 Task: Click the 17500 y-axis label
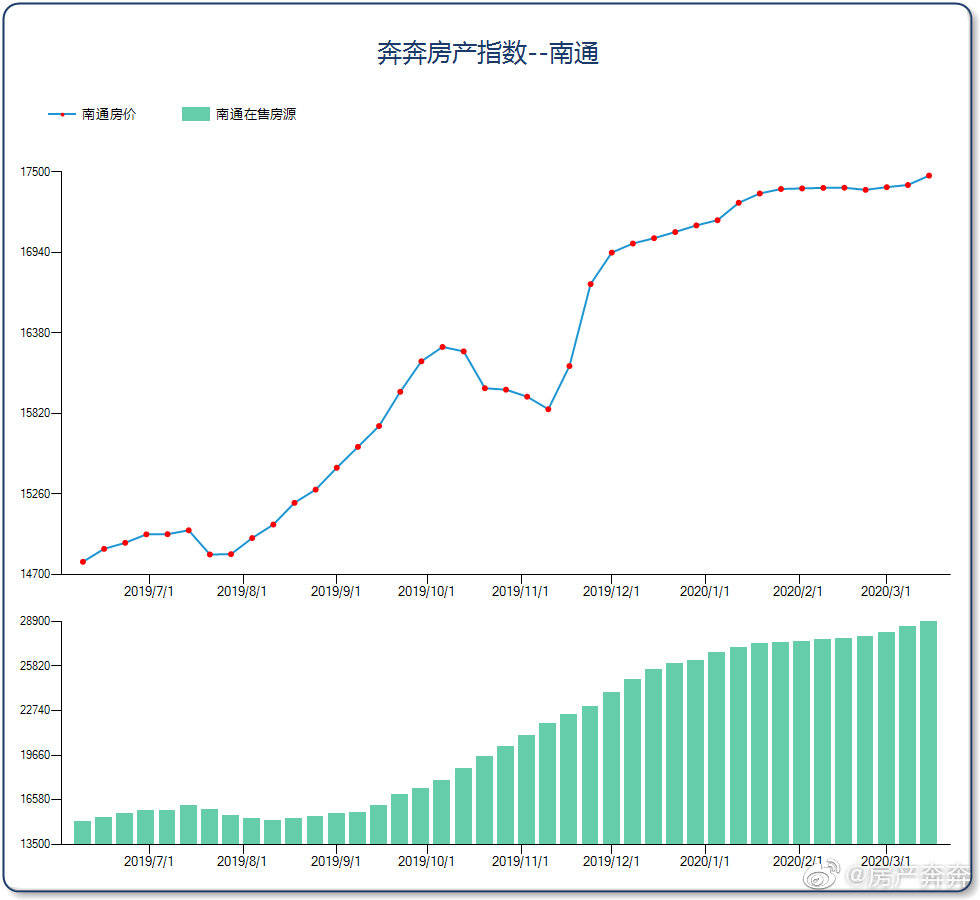(x=35, y=172)
